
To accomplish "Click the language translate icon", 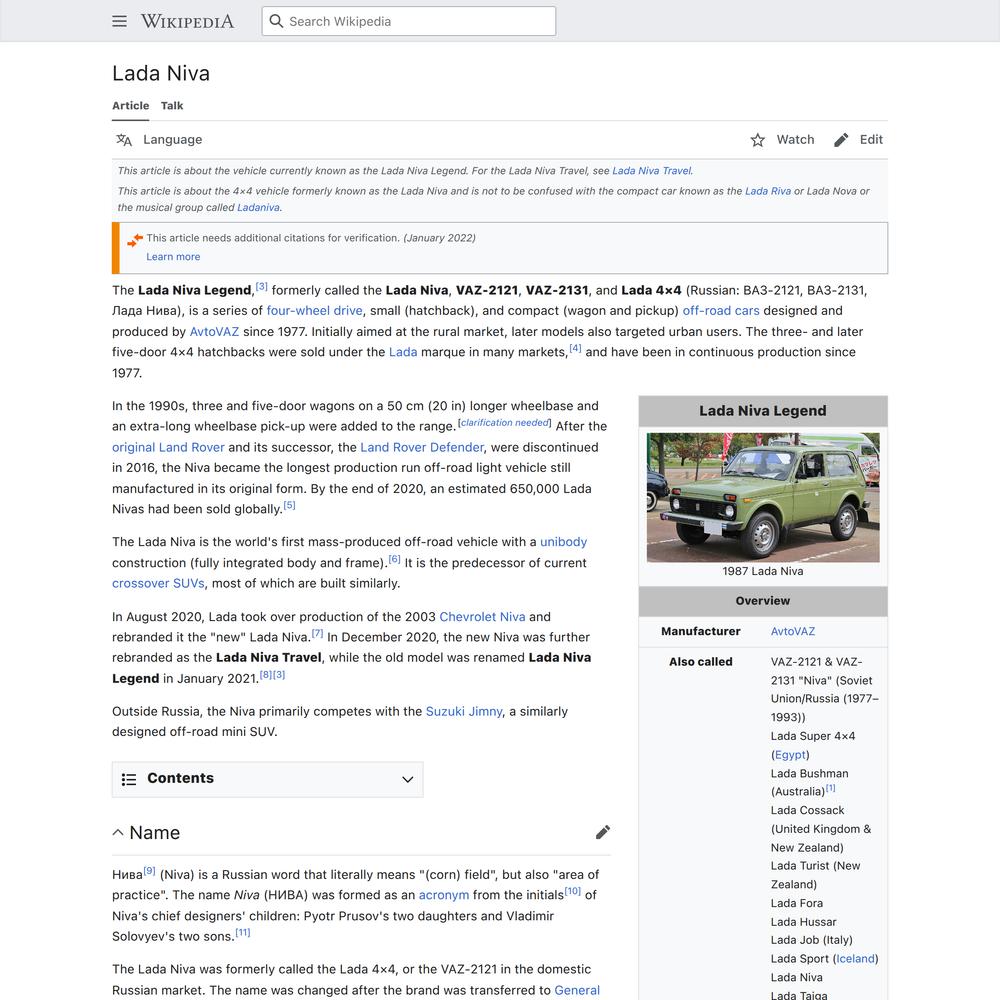I will tap(124, 140).
